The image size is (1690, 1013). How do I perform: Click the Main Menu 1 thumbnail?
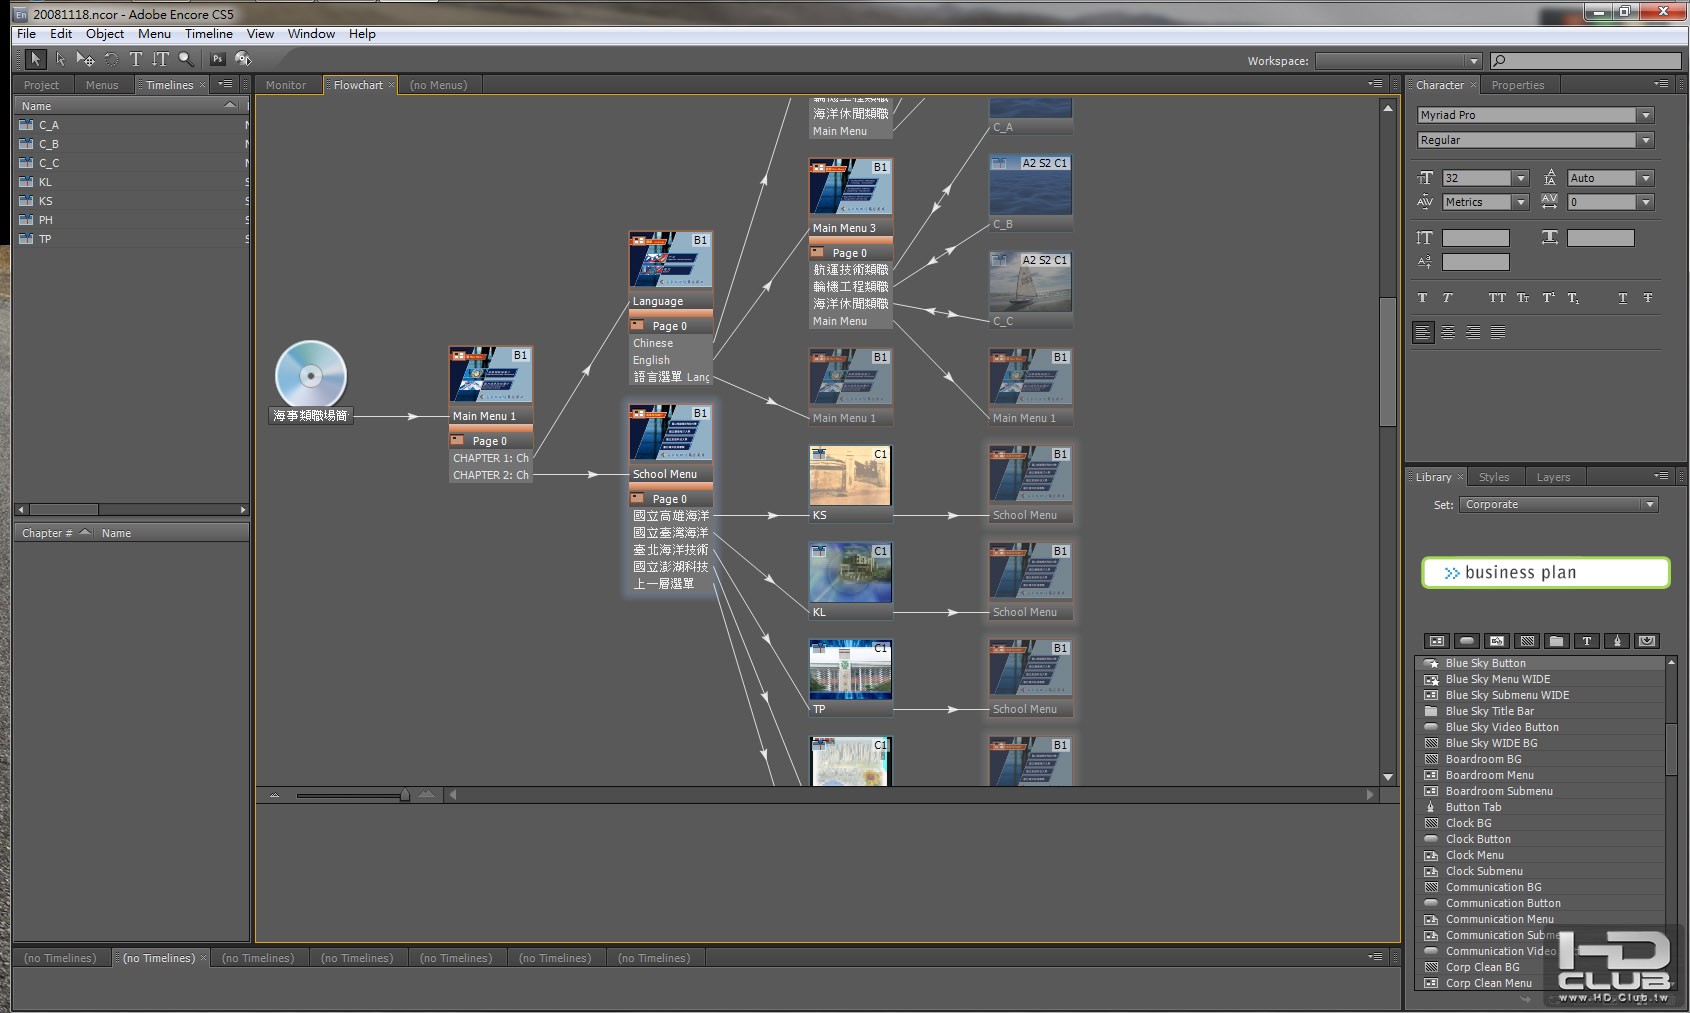pyautogui.click(x=490, y=376)
